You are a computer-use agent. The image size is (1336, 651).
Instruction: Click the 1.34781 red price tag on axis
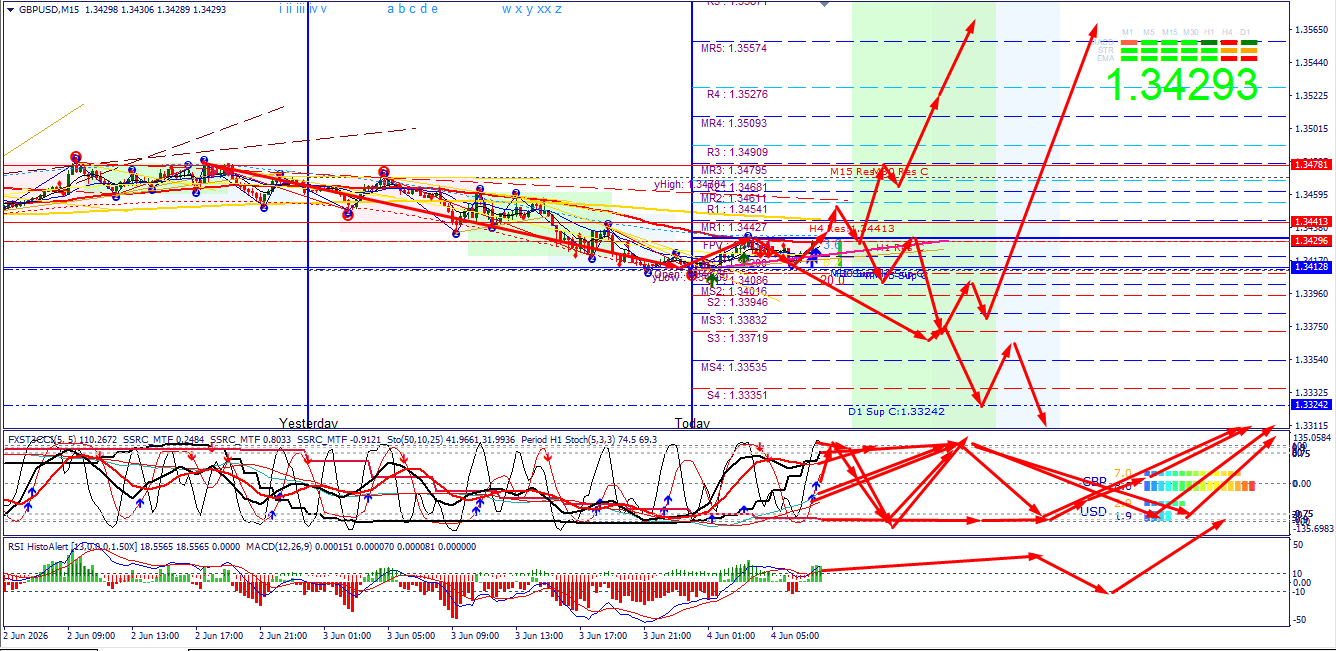[x=1309, y=164]
